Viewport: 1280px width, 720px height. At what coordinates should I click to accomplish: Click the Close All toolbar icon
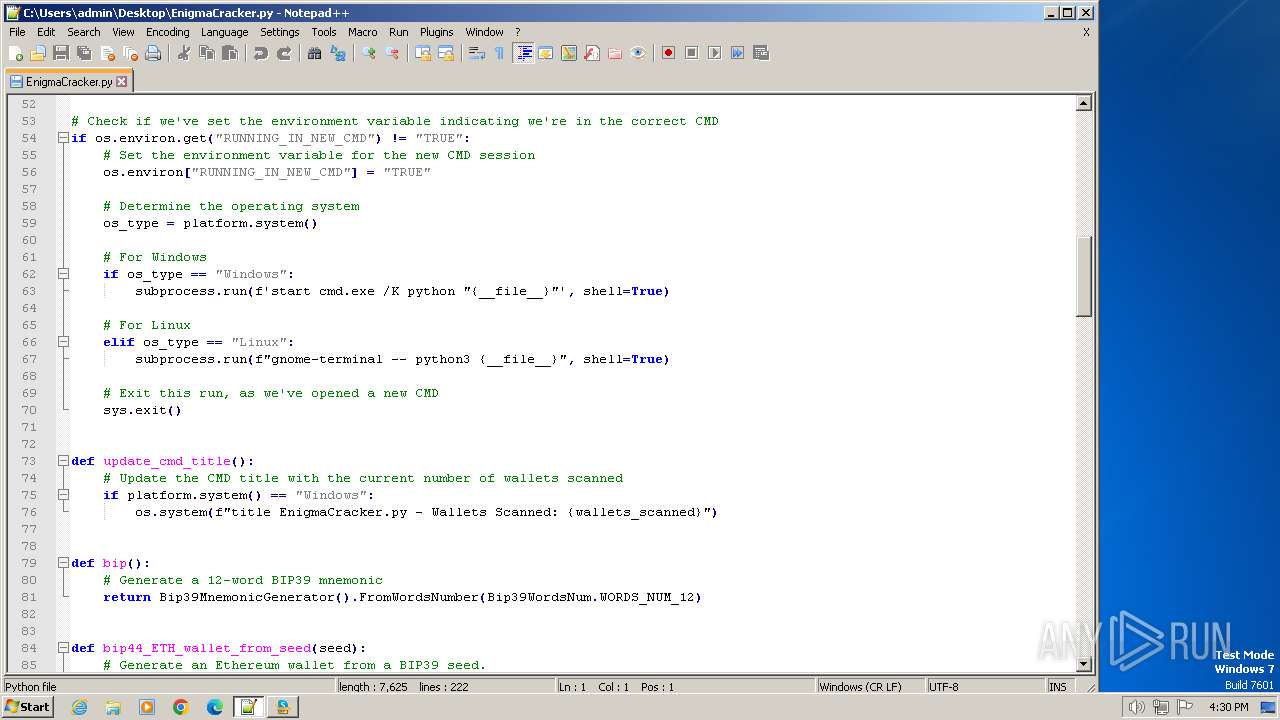click(x=130, y=53)
